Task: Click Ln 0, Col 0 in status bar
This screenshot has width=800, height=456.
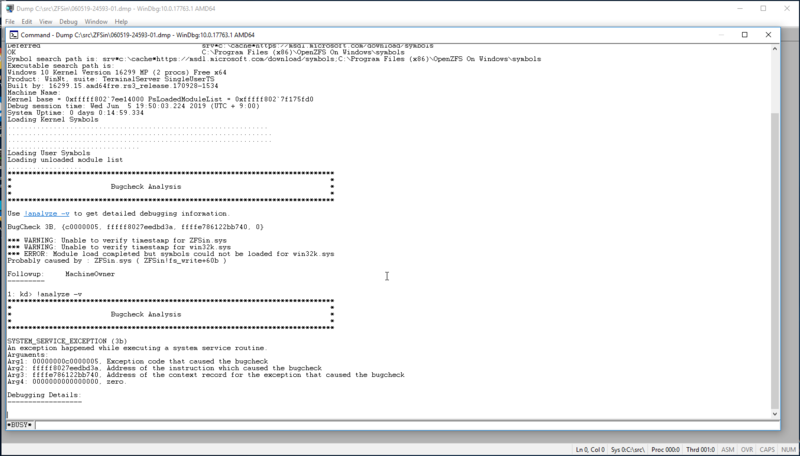Action: (590, 450)
